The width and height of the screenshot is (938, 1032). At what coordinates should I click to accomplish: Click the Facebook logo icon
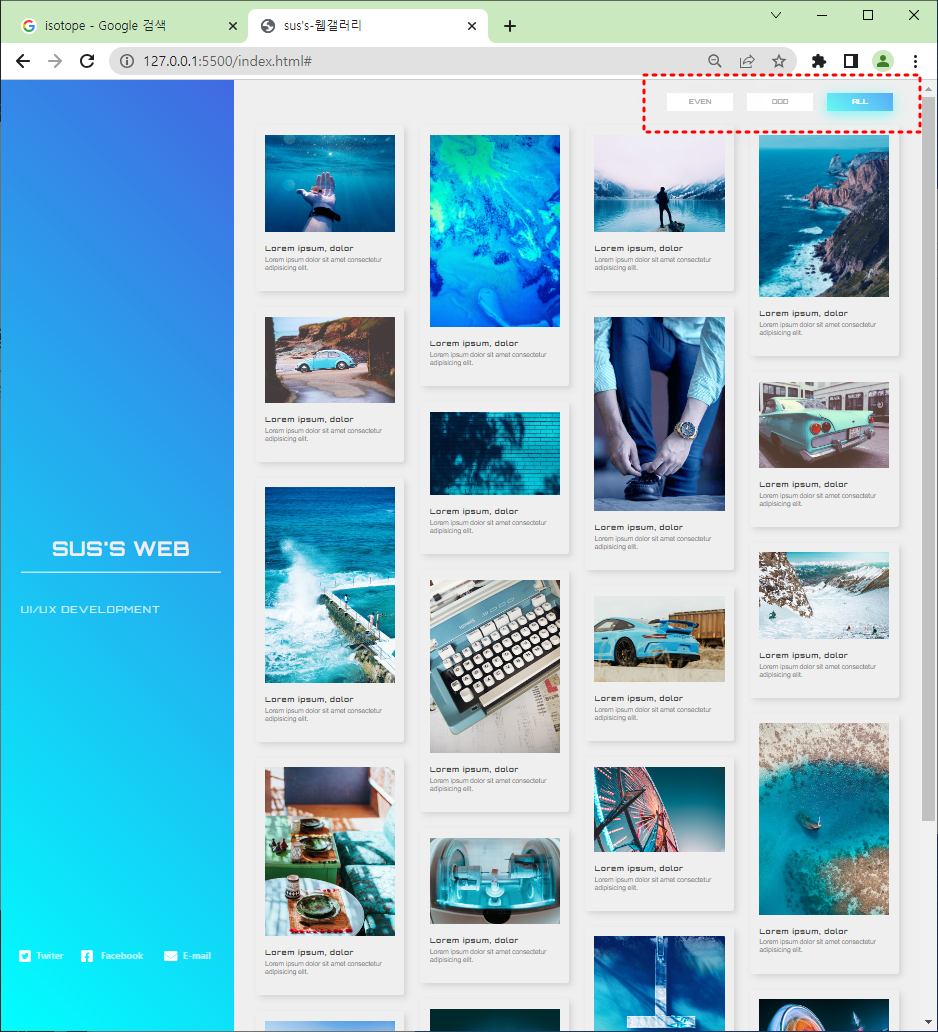tap(87, 956)
